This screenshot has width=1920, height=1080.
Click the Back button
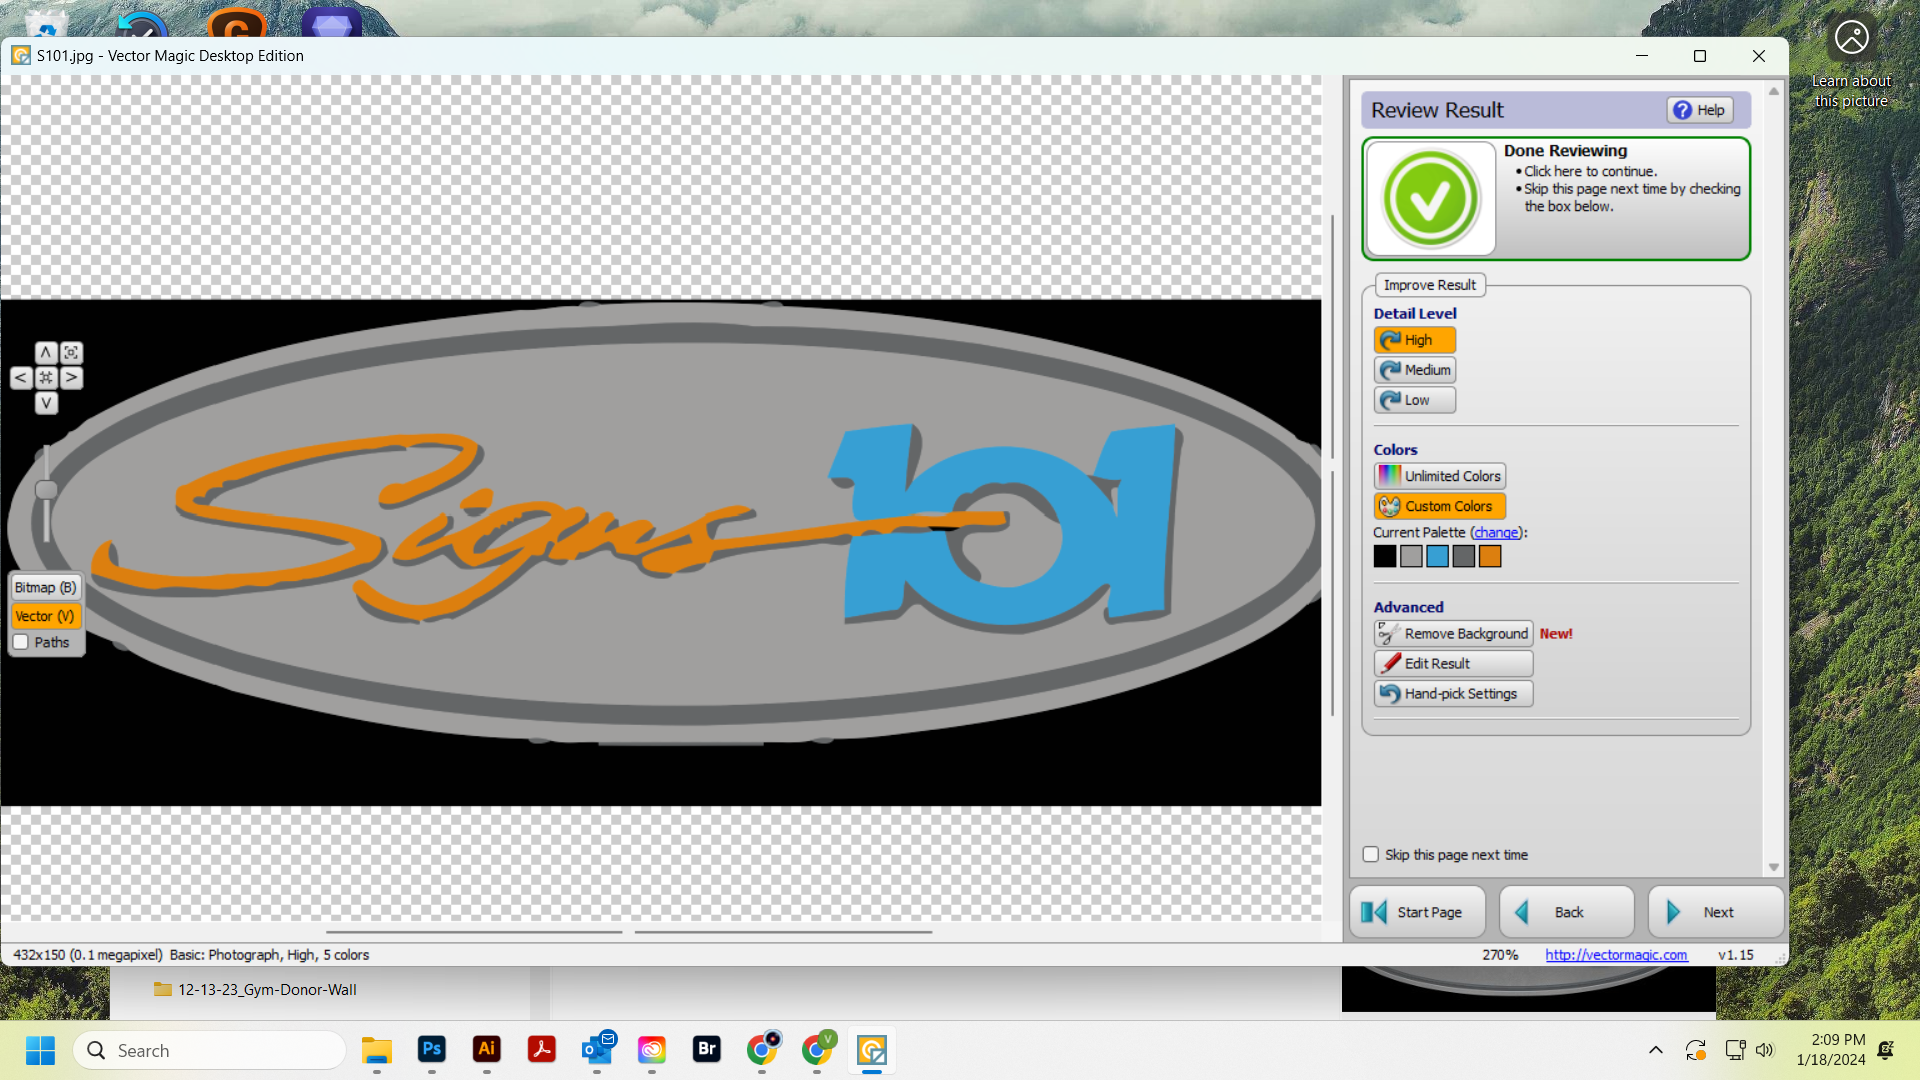[1567, 912]
